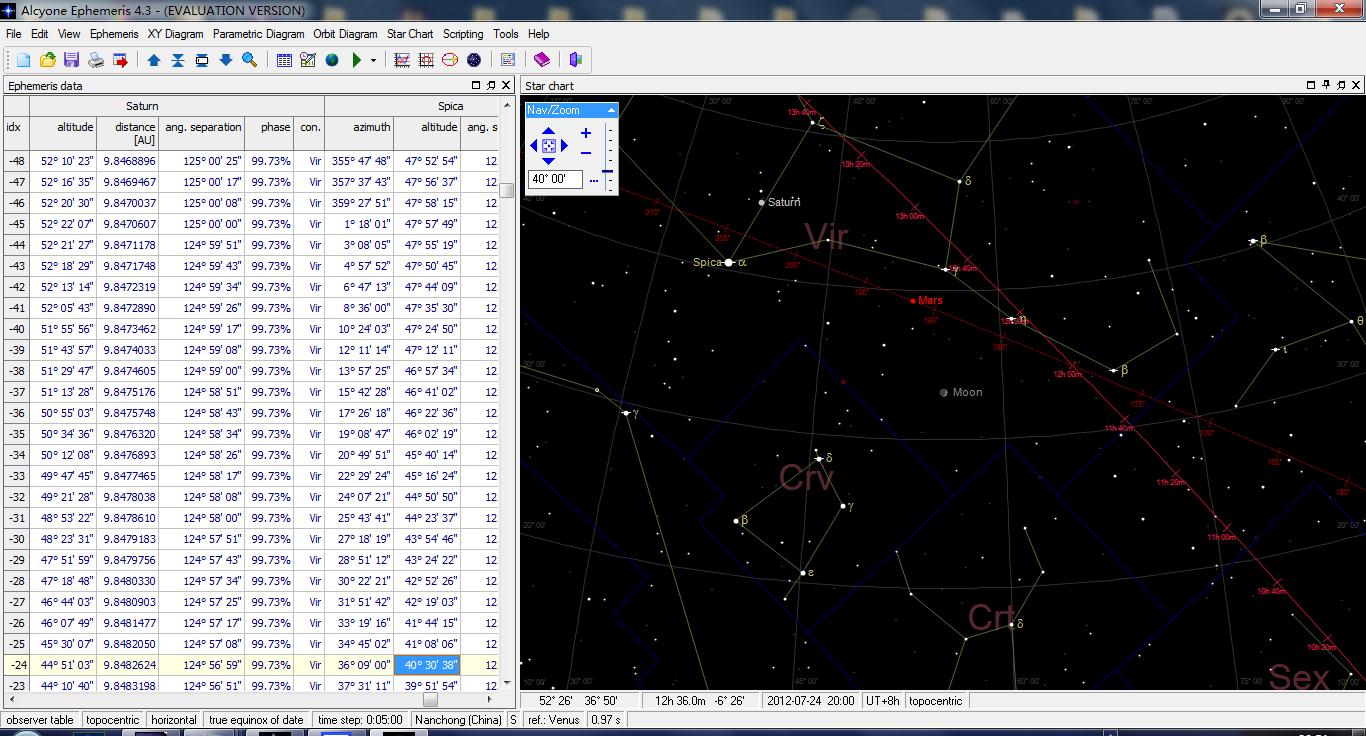1366x736 pixels.
Task: Maximize the Star chart panel
Action: [x=1312, y=86]
